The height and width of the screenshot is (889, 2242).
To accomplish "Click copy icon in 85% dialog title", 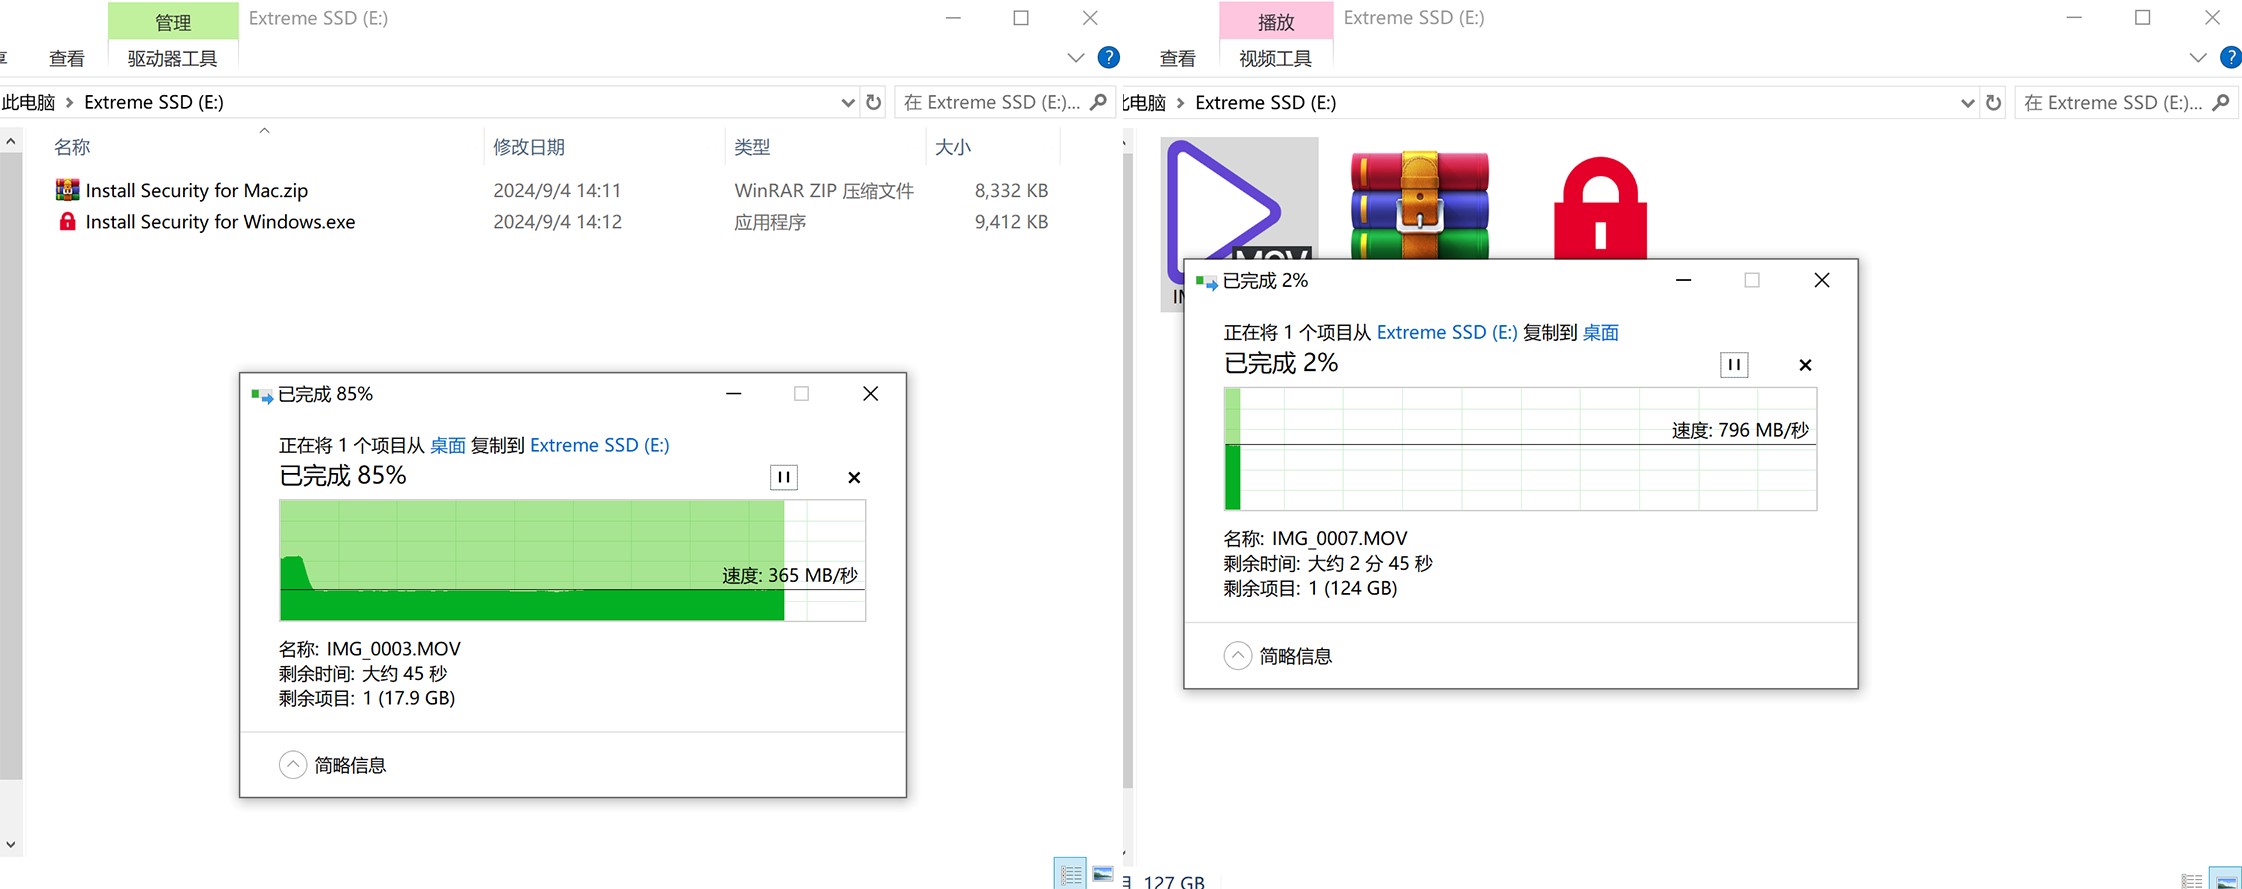I will point(262,395).
